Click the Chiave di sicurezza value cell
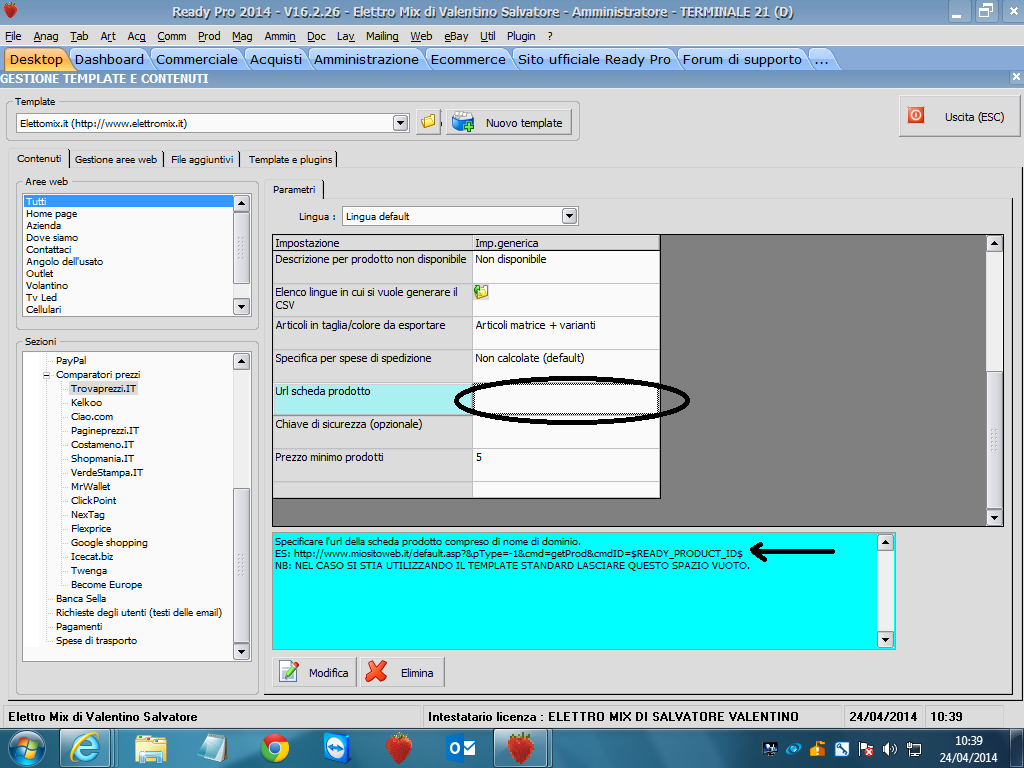The width and height of the screenshot is (1024, 768). coord(566,432)
